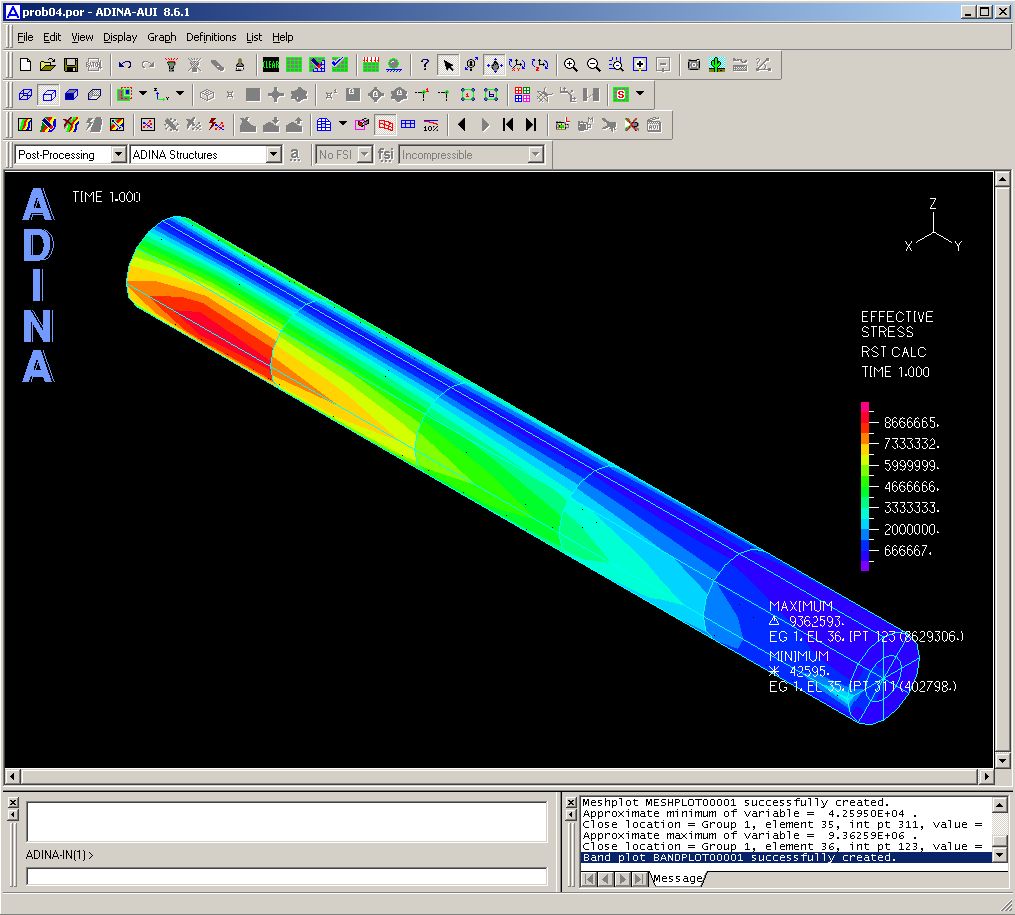
Task: Click the snapshot camera icon
Action: 694,65
